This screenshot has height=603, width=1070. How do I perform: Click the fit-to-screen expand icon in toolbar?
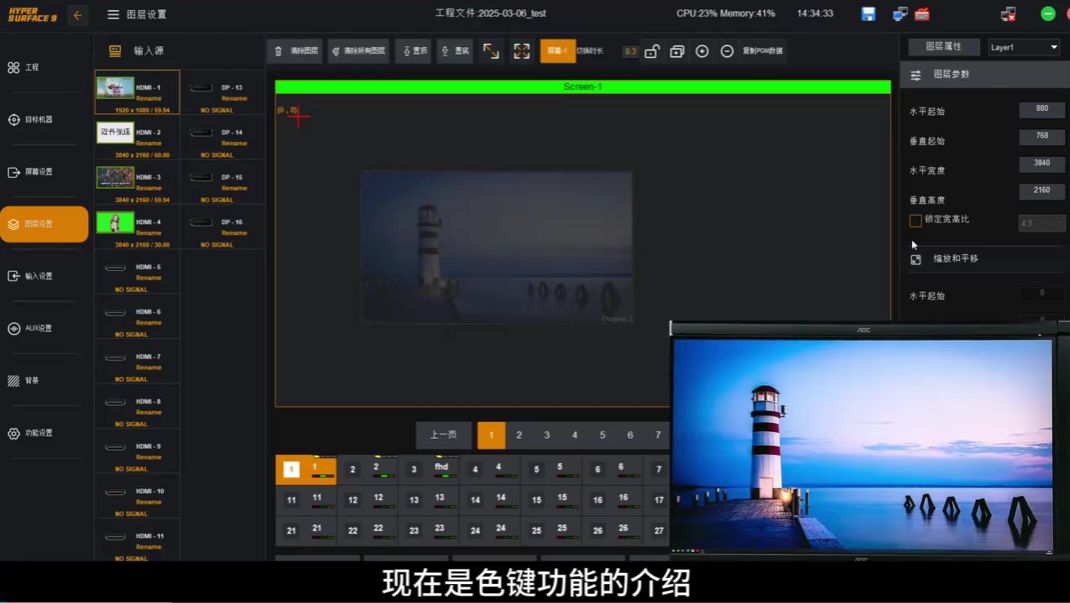coord(522,51)
